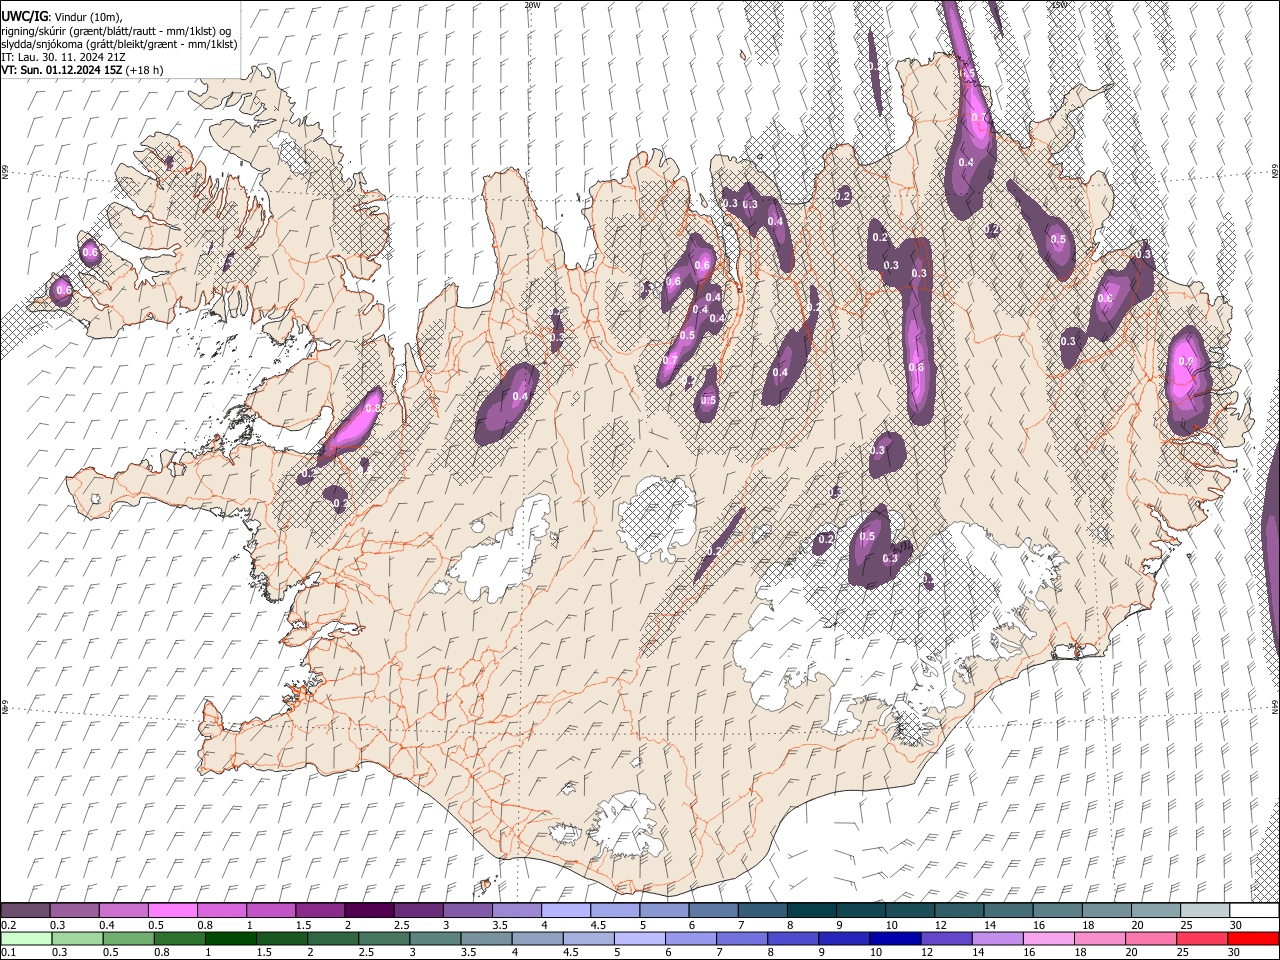Select the dark teal 8 swatch in upper legend
This screenshot has height=960, width=1280.
[811, 910]
